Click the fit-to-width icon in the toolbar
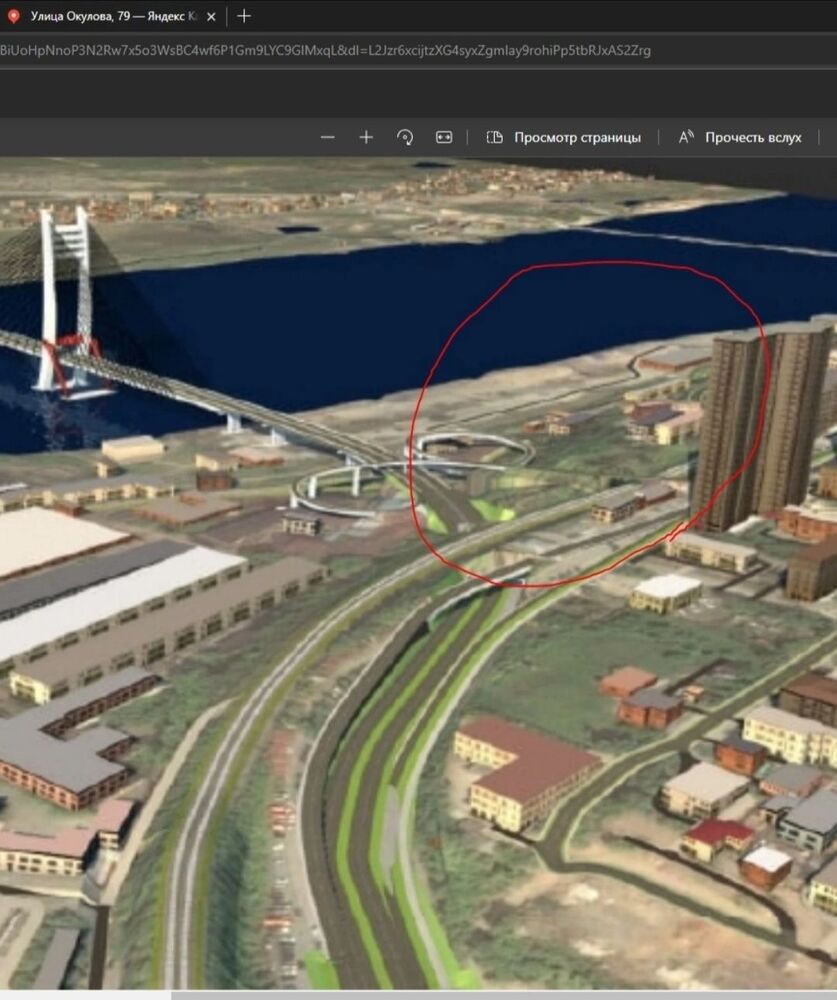Image resolution: width=837 pixels, height=1000 pixels. tap(444, 138)
